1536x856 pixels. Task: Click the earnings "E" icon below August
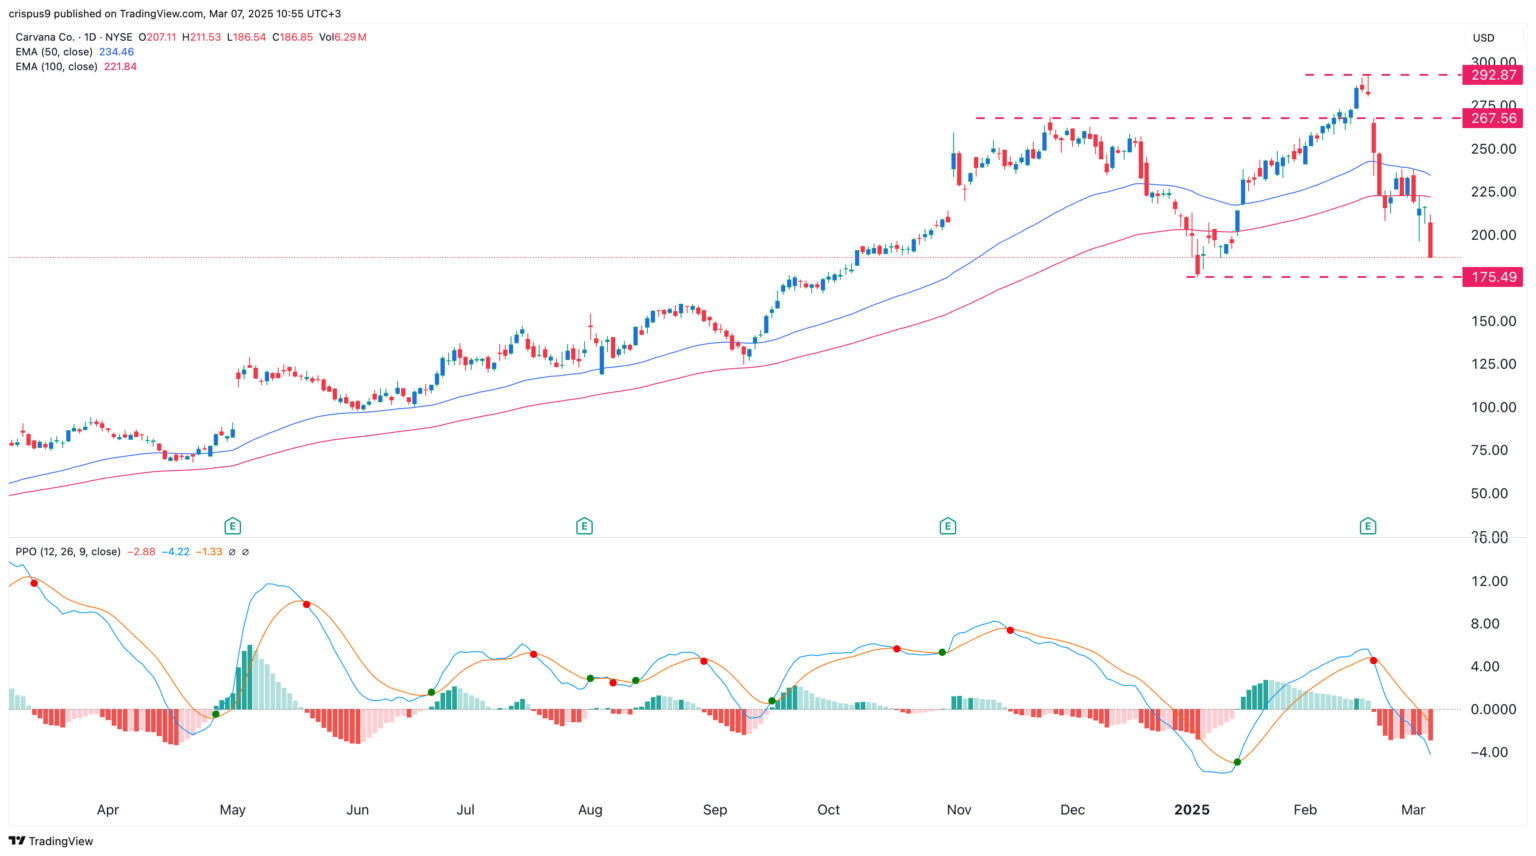click(x=584, y=524)
